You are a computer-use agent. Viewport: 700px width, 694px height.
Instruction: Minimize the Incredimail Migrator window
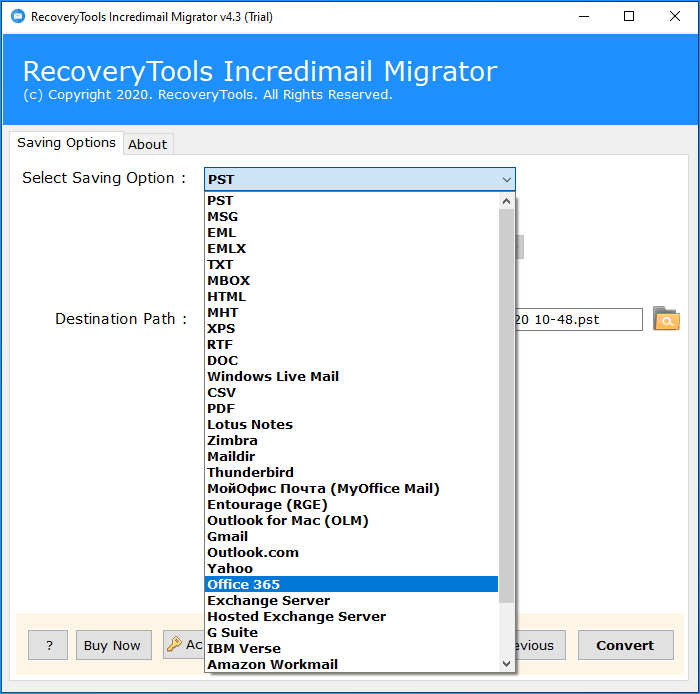coord(584,17)
